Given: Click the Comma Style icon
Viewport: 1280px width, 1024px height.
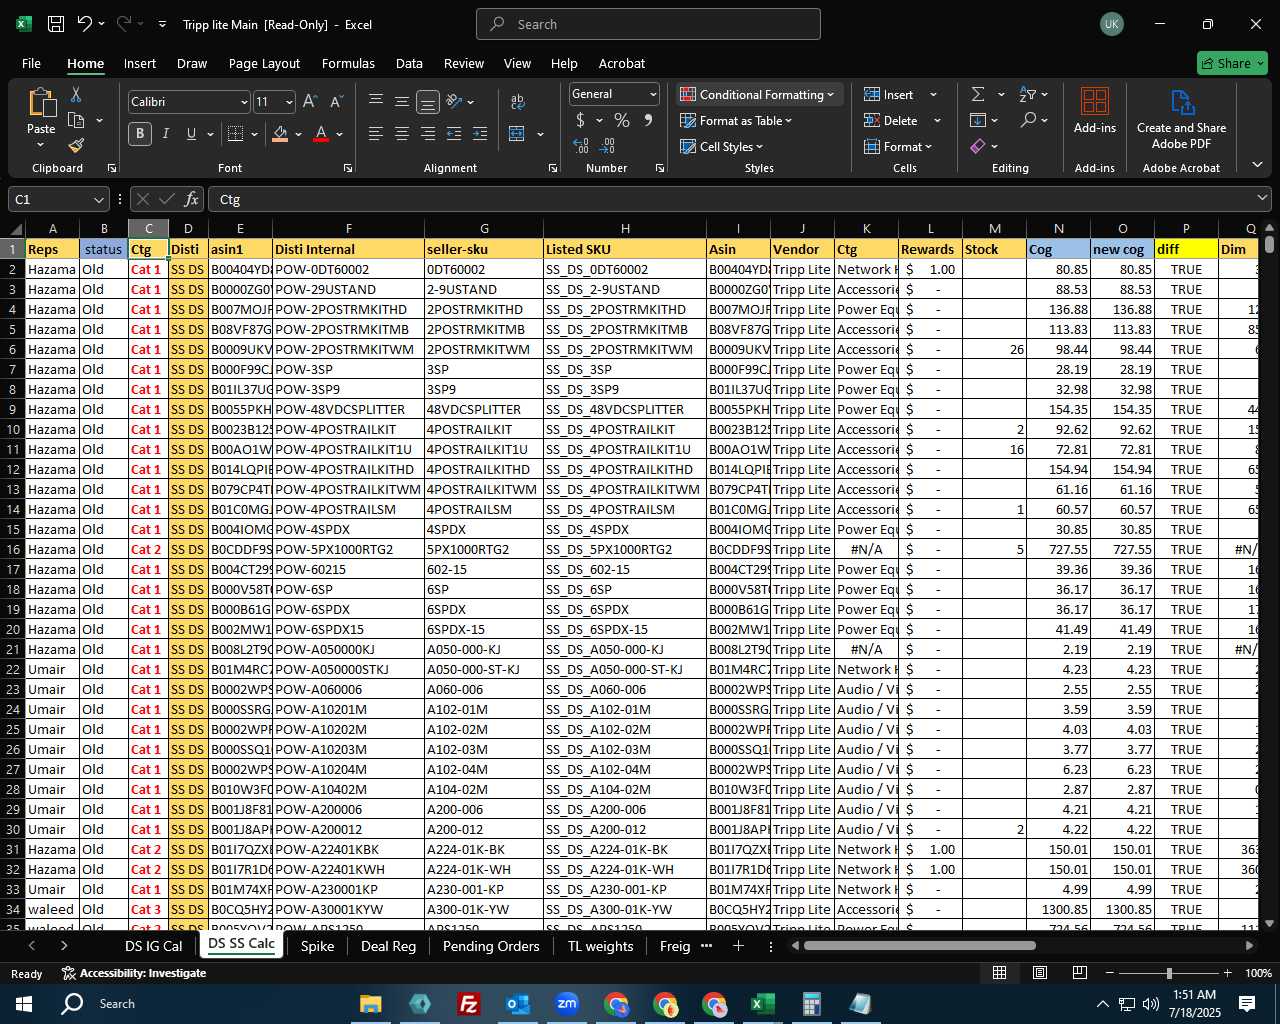Looking at the screenshot, I should [648, 120].
